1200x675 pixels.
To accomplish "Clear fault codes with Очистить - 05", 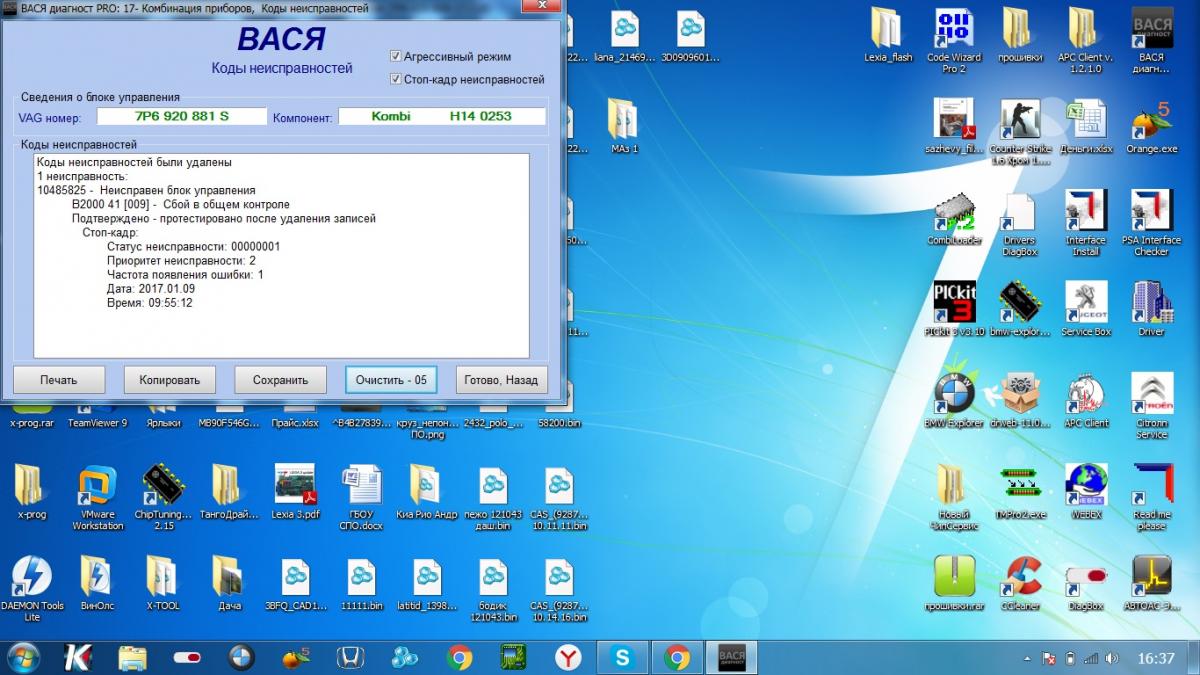I will point(391,380).
